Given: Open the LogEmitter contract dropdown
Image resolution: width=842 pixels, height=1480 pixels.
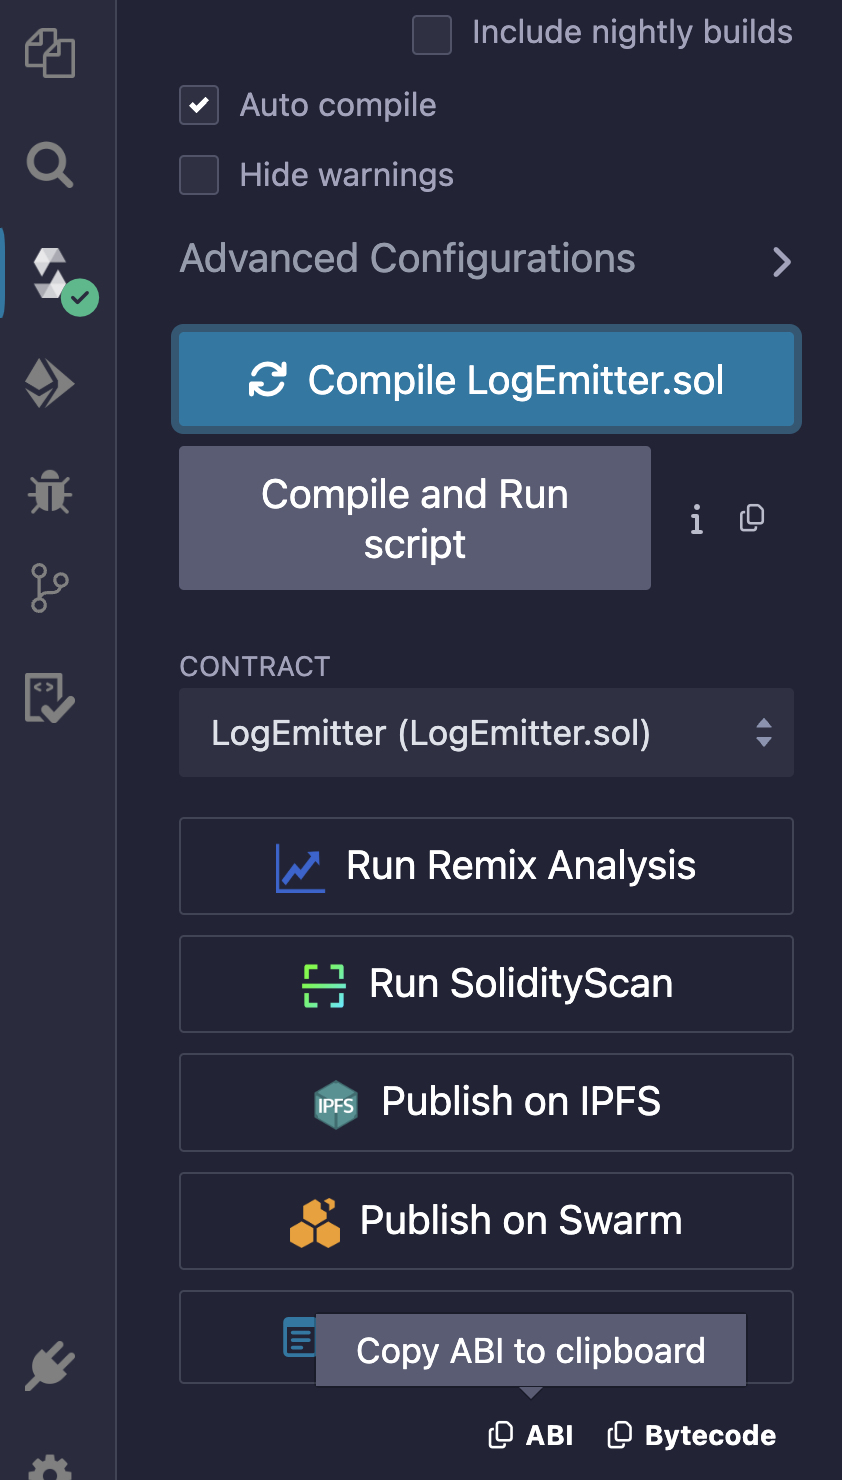Looking at the screenshot, I should point(486,733).
